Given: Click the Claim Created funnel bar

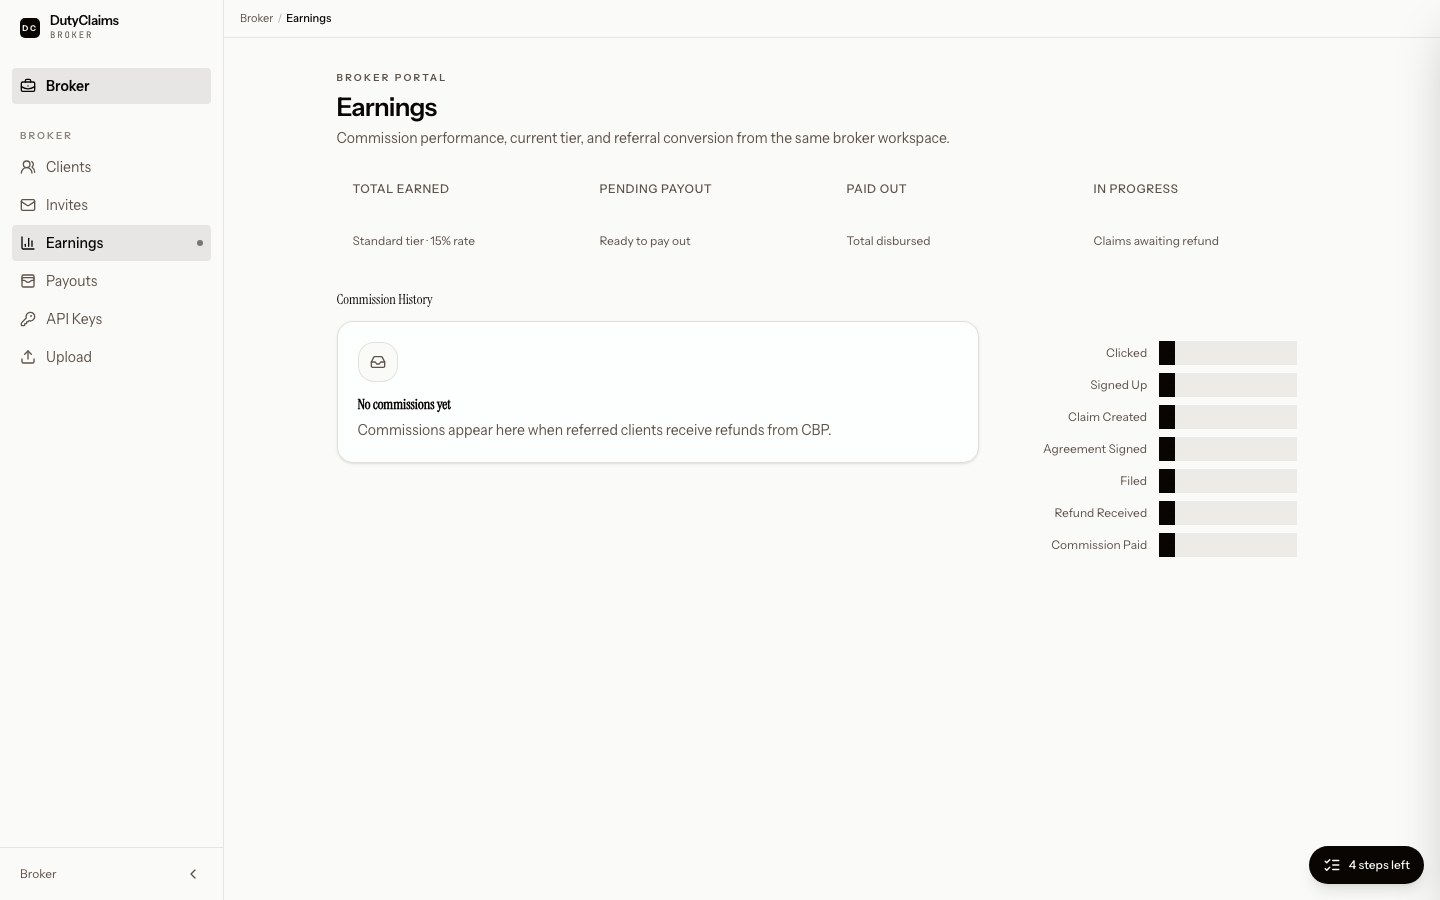Looking at the screenshot, I should pos(1228,417).
